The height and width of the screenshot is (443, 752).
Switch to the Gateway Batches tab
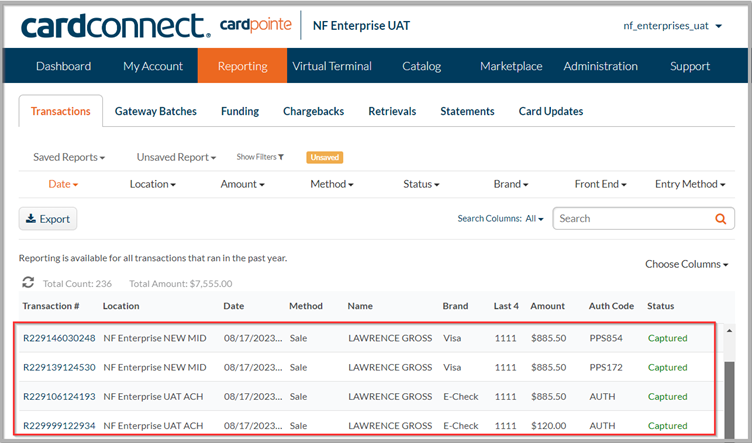(155, 111)
